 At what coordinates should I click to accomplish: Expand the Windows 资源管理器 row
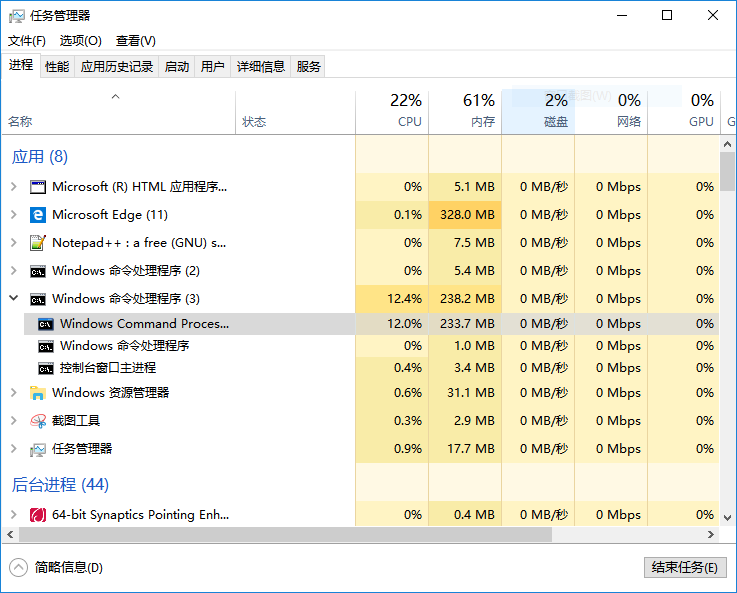point(14,393)
